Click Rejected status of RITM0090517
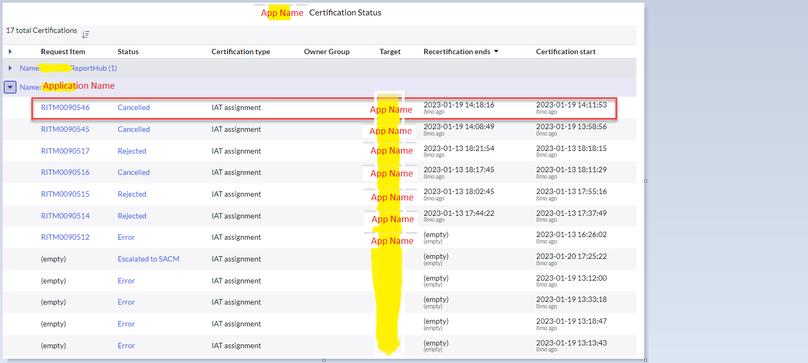Screen dimensions: 808x363 point(132,151)
